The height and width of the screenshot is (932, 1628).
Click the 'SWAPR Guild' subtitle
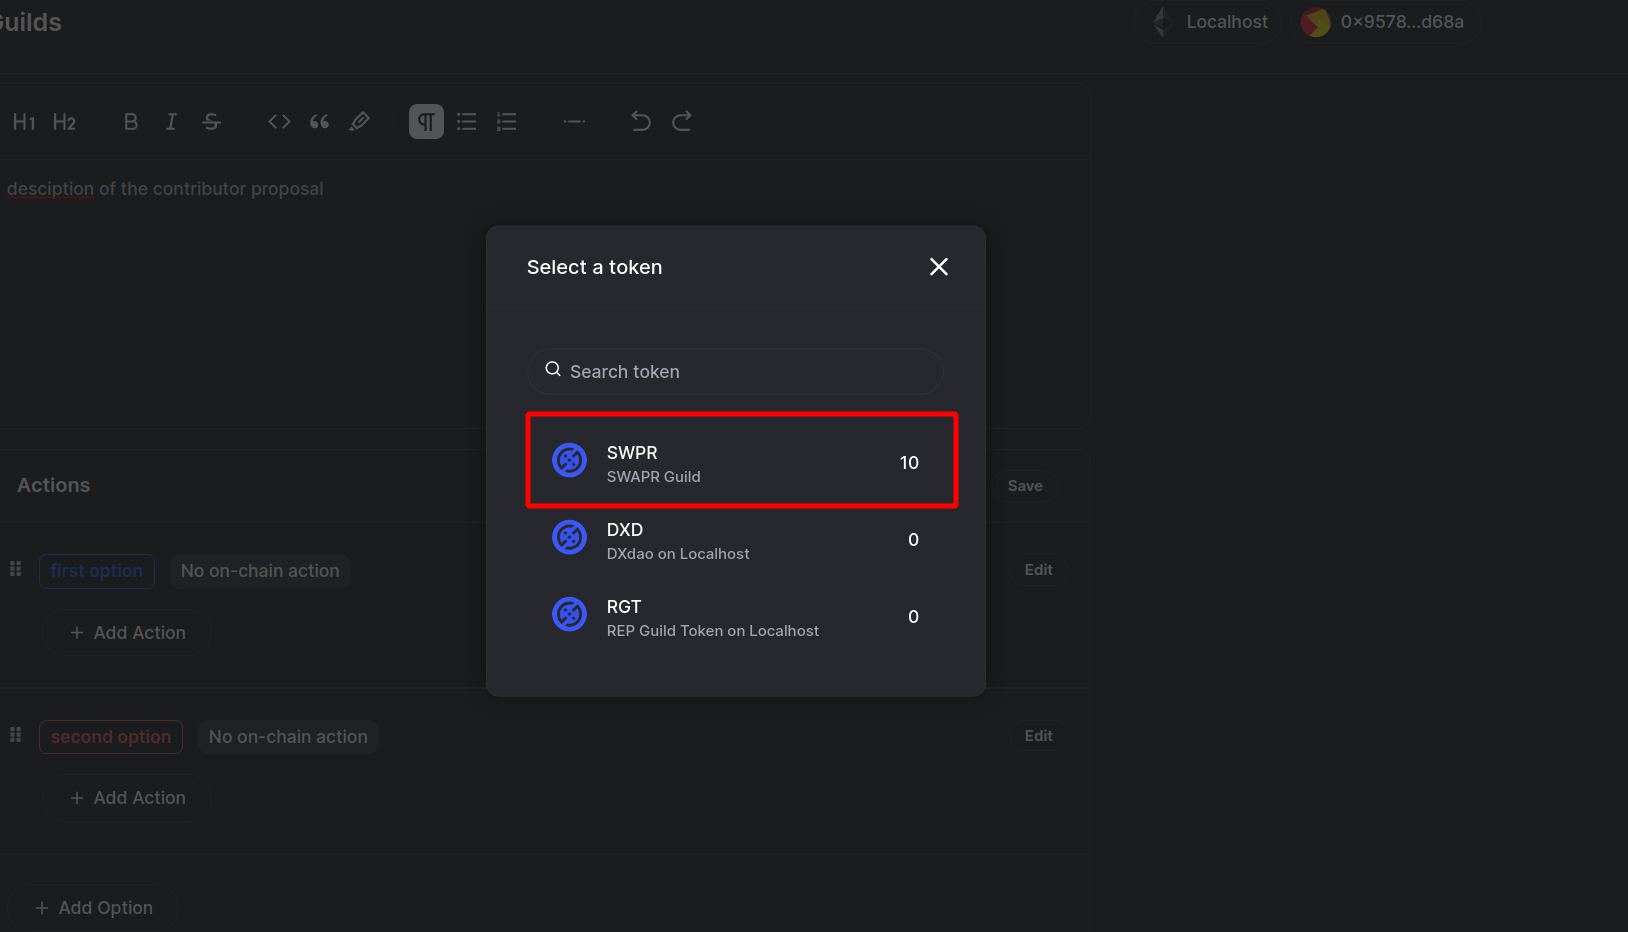[654, 477]
